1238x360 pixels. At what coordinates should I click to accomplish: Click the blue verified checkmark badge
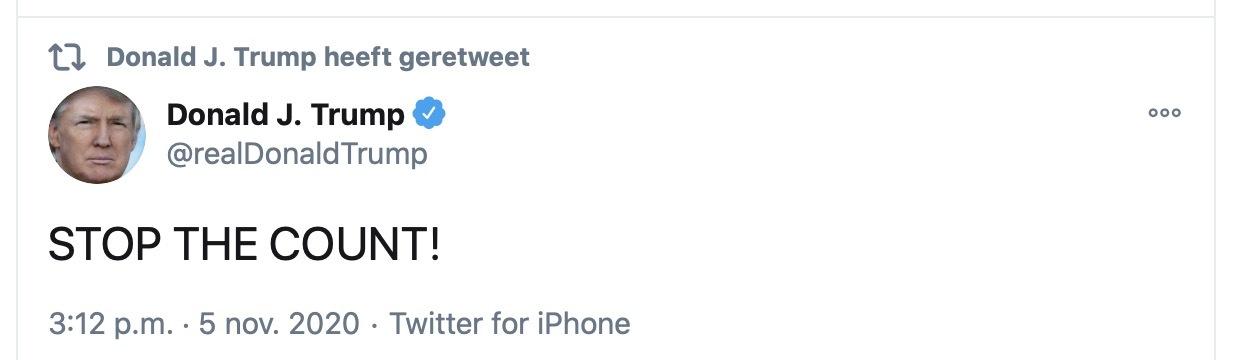click(x=430, y=115)
